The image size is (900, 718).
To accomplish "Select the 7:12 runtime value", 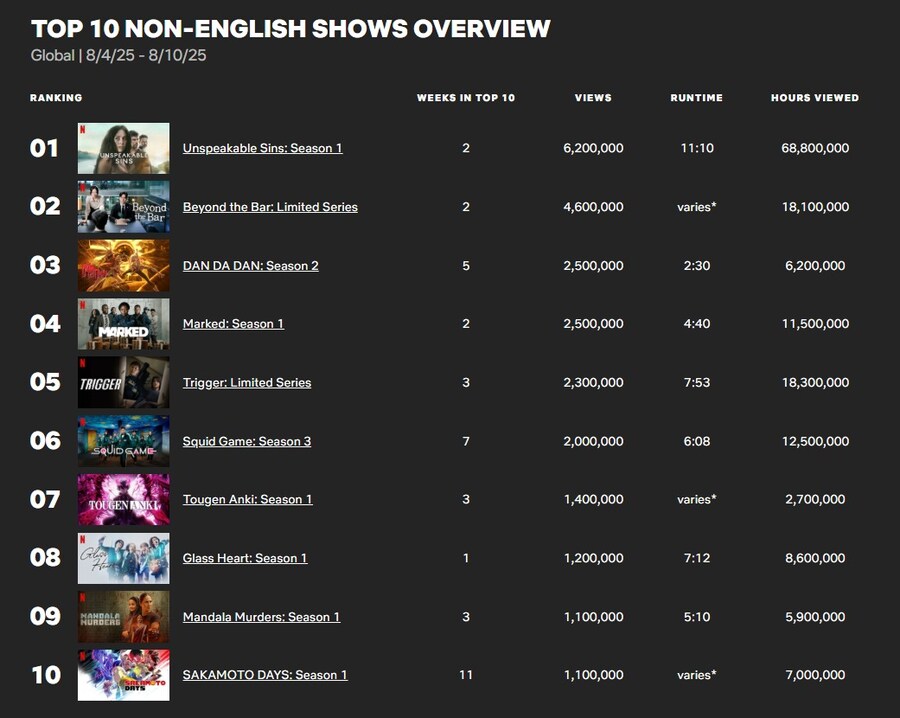I will pyautogui.click(x=697, y=558).
